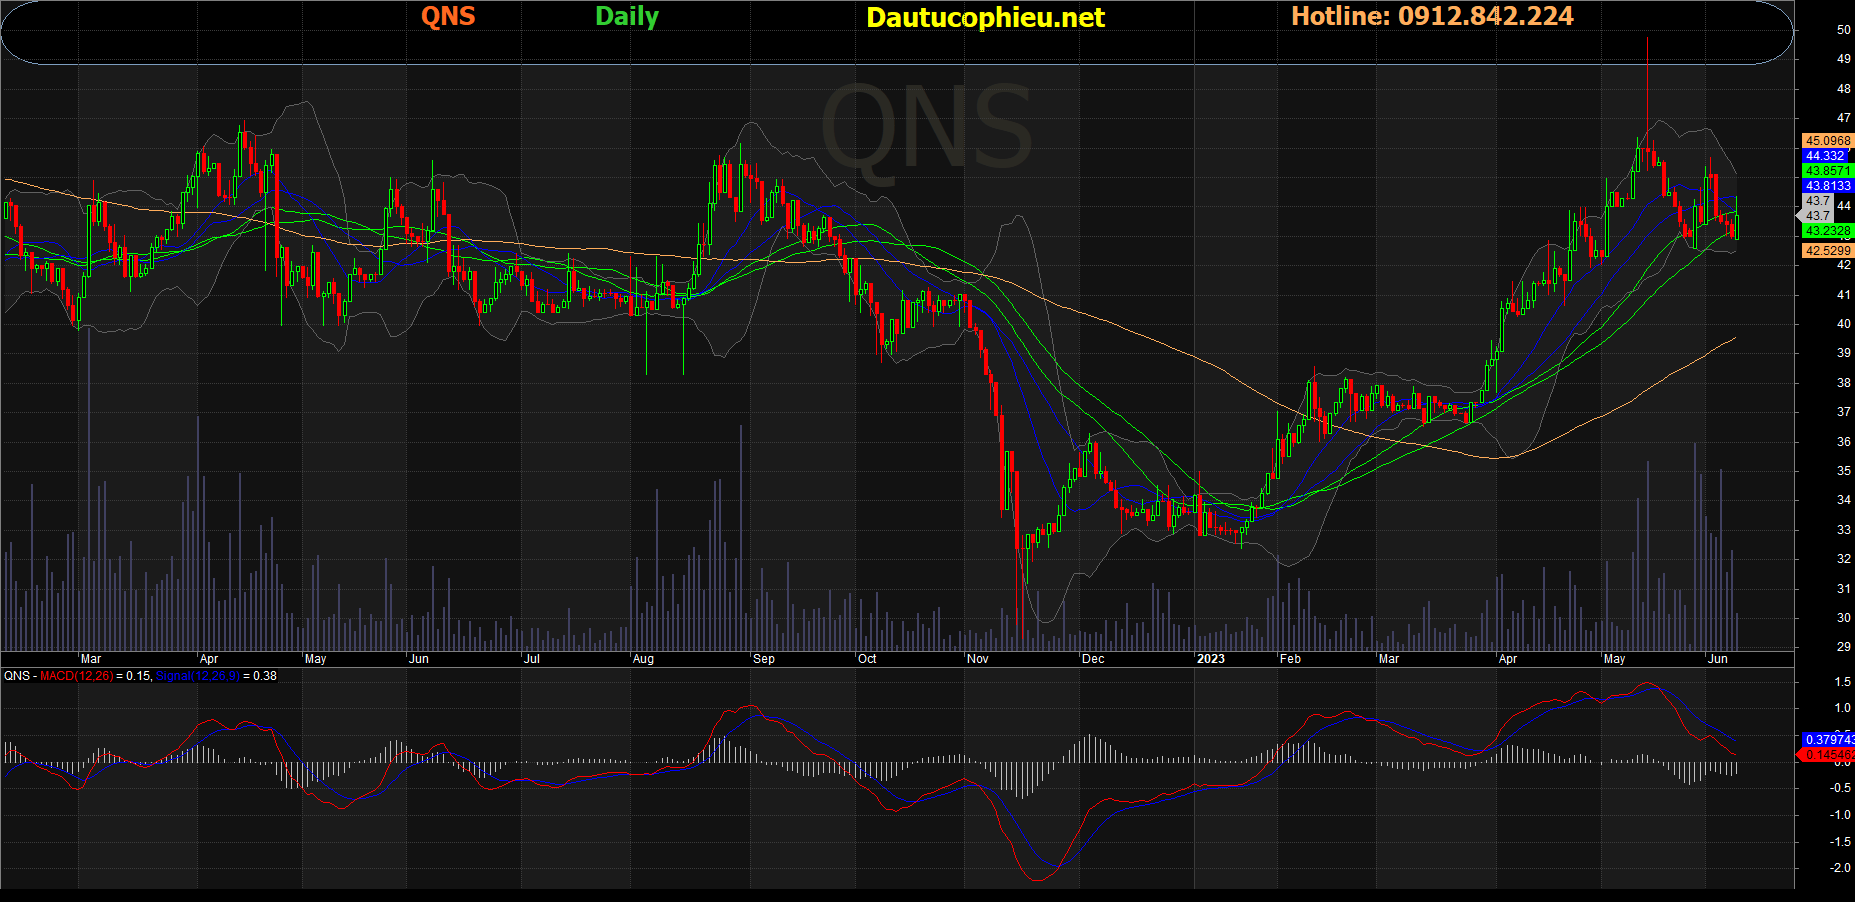Click the blue Signal(12,26,9) indicator label

click(x=197, y=676)
